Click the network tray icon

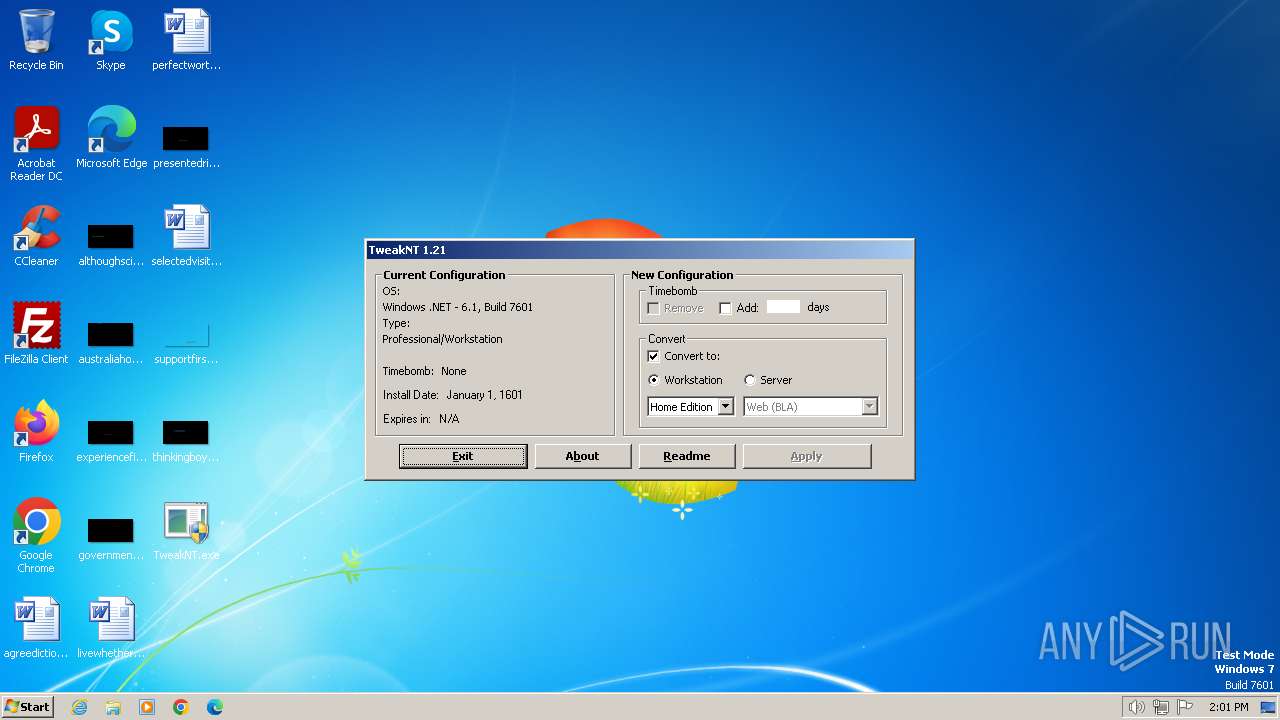1161,707
